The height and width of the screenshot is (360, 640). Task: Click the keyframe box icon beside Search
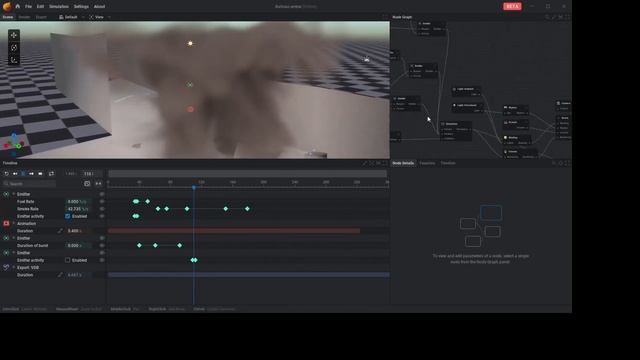87,184
